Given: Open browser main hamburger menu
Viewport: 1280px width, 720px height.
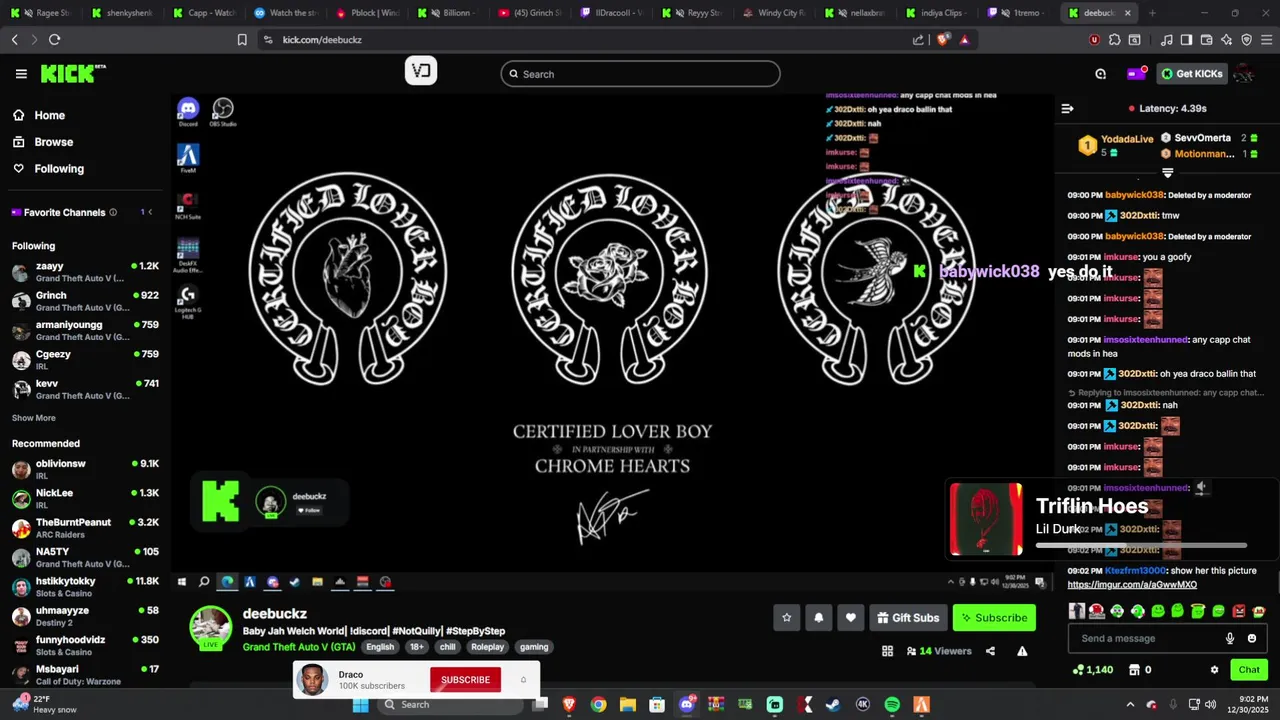Looking at the screenshot, I should [1266, 40].
